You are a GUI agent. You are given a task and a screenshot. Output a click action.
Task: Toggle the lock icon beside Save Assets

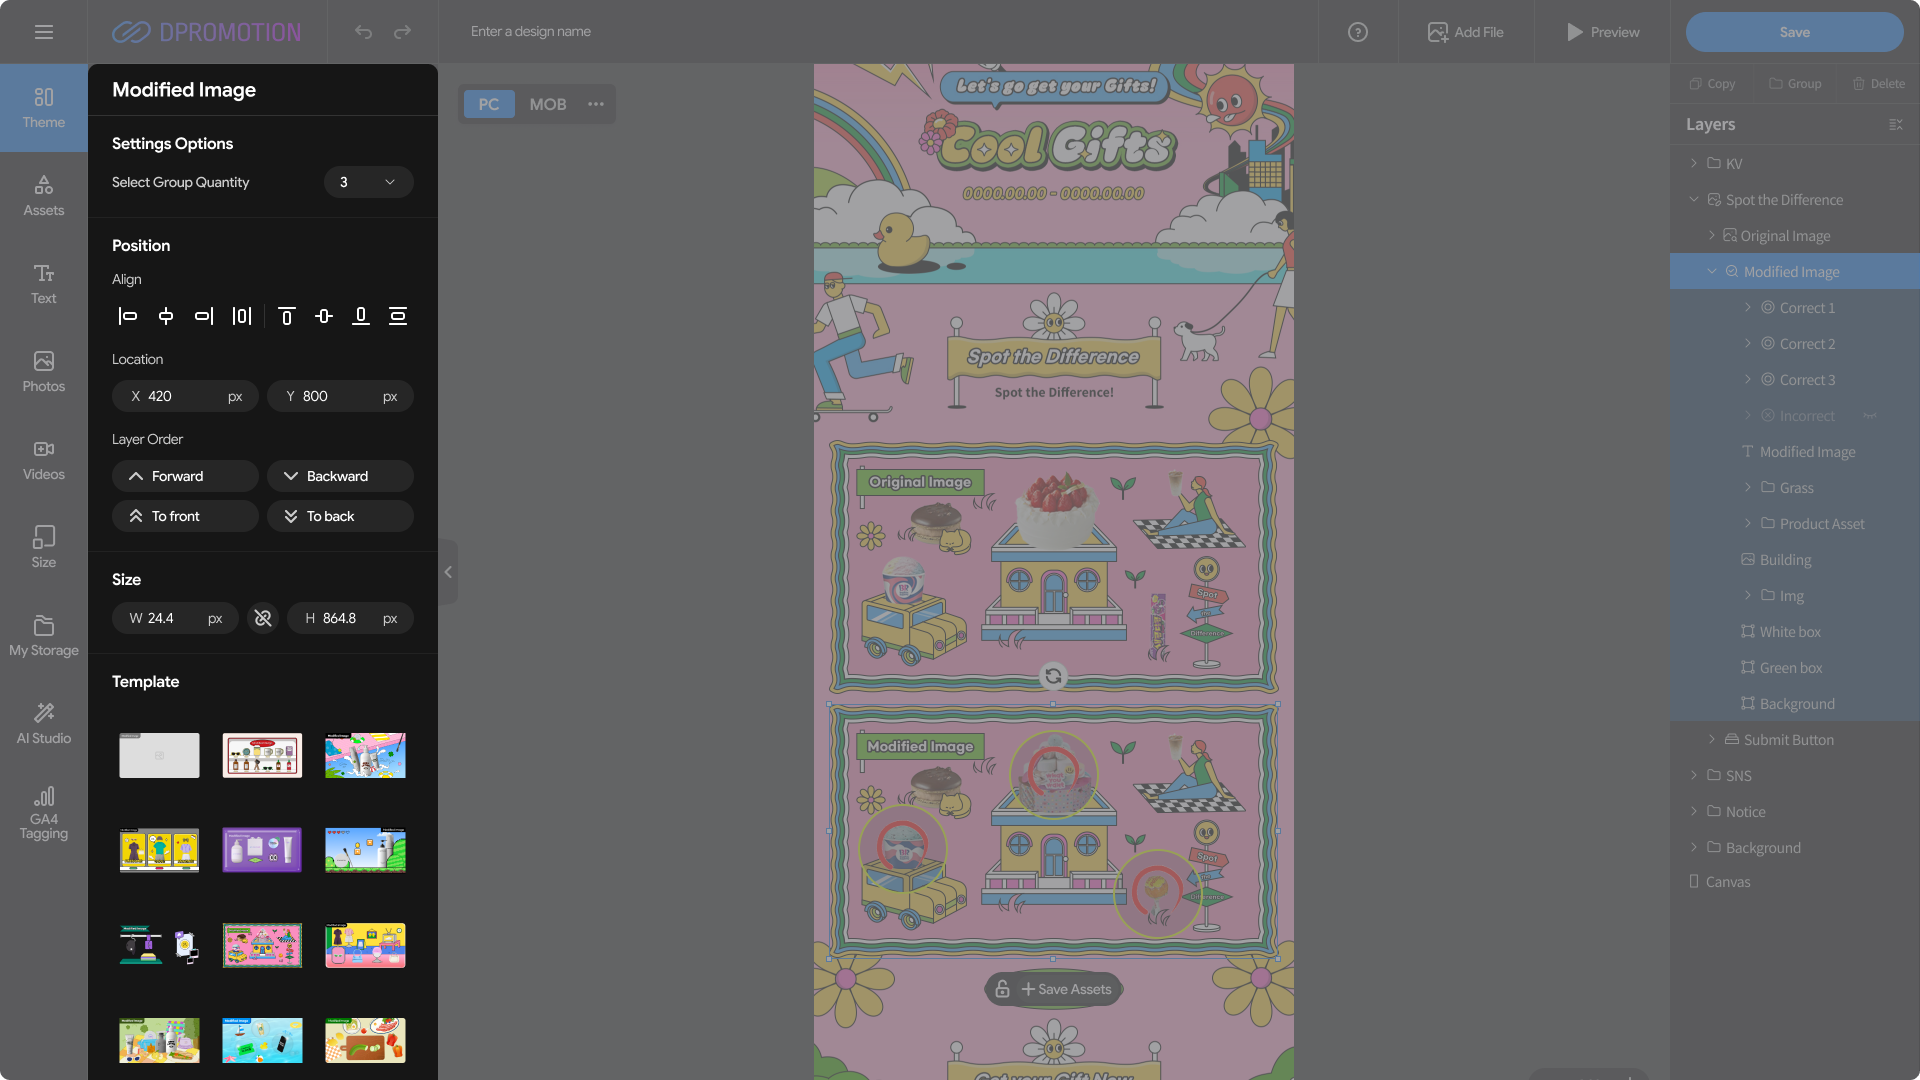click(x=1002, y=989)
